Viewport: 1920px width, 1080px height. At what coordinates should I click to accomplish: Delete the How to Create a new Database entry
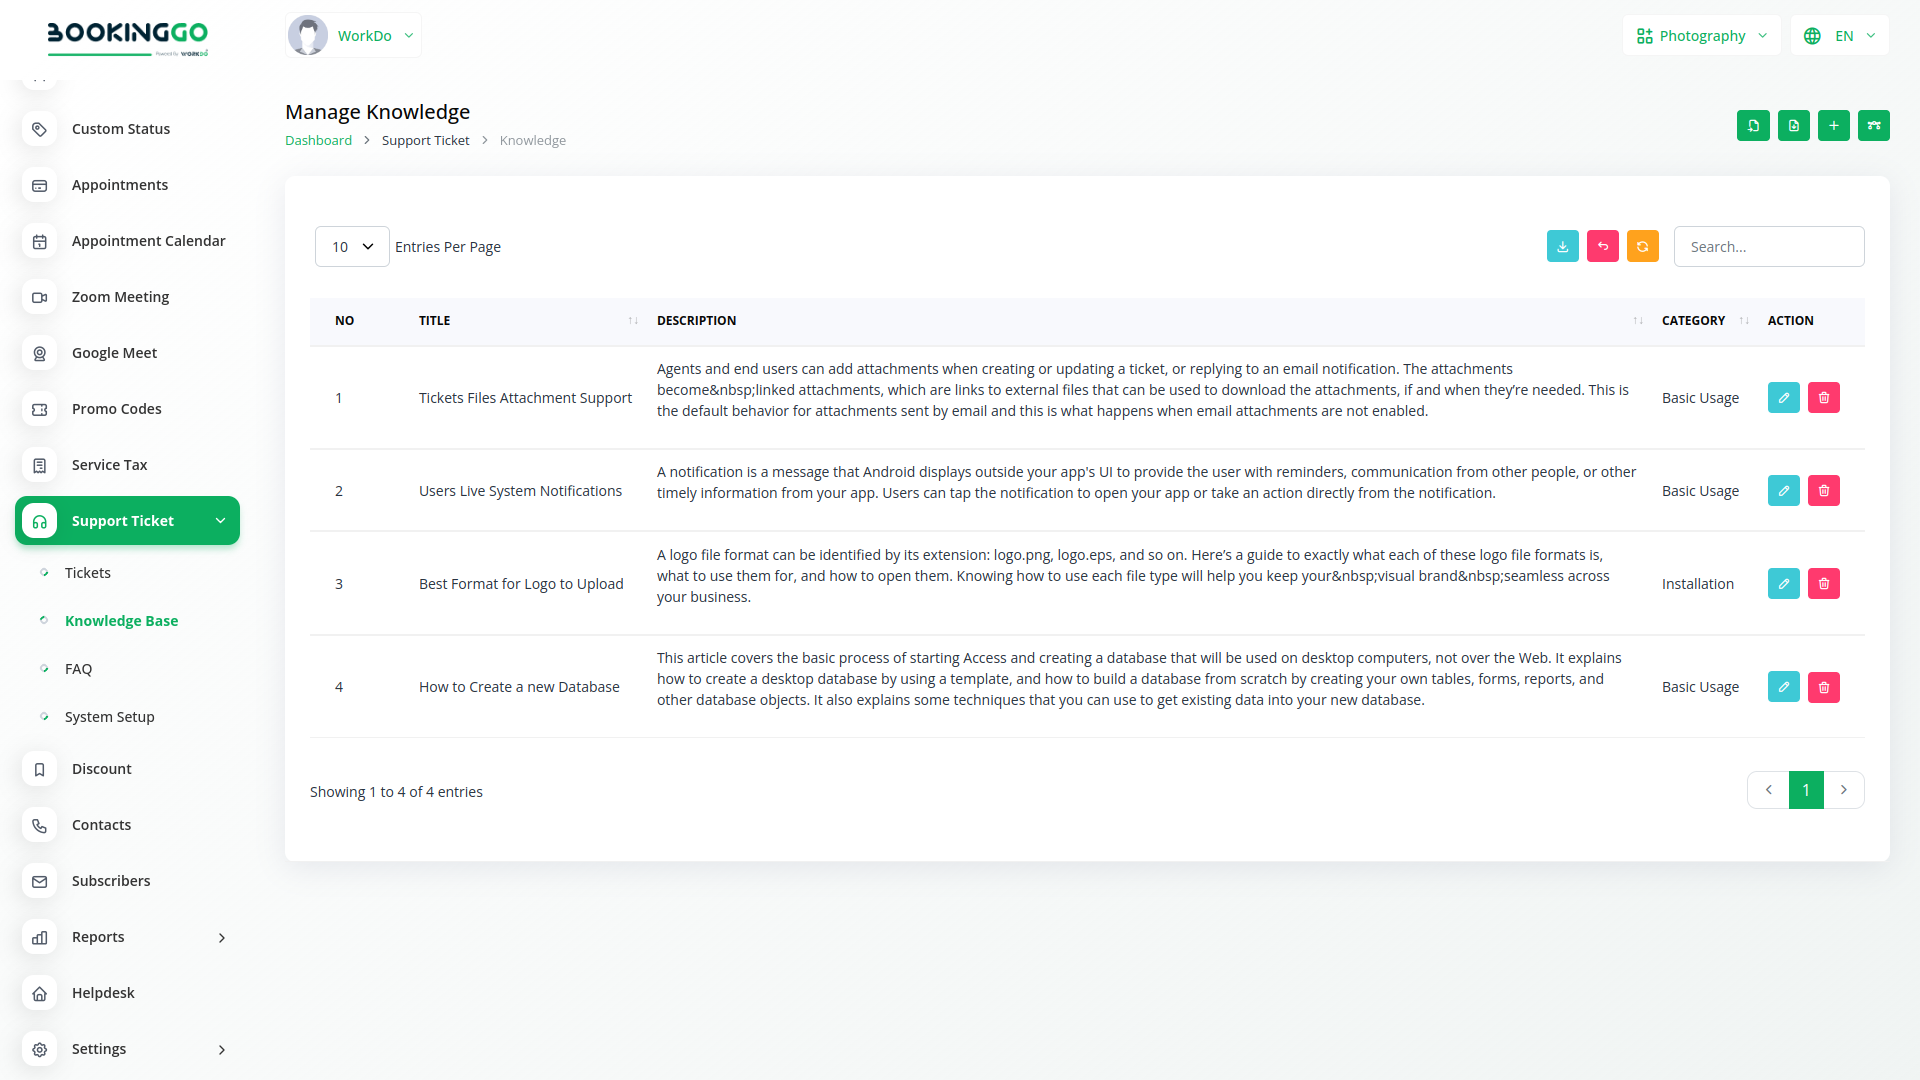(x=1823, y=687)
